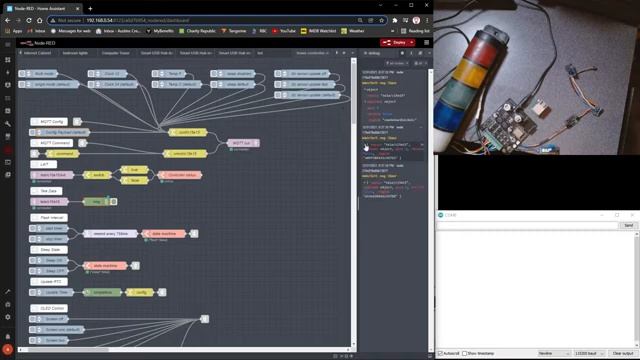Open the Newline line-ending dropdown
This screenshot has height=360, width=640.
554,353
